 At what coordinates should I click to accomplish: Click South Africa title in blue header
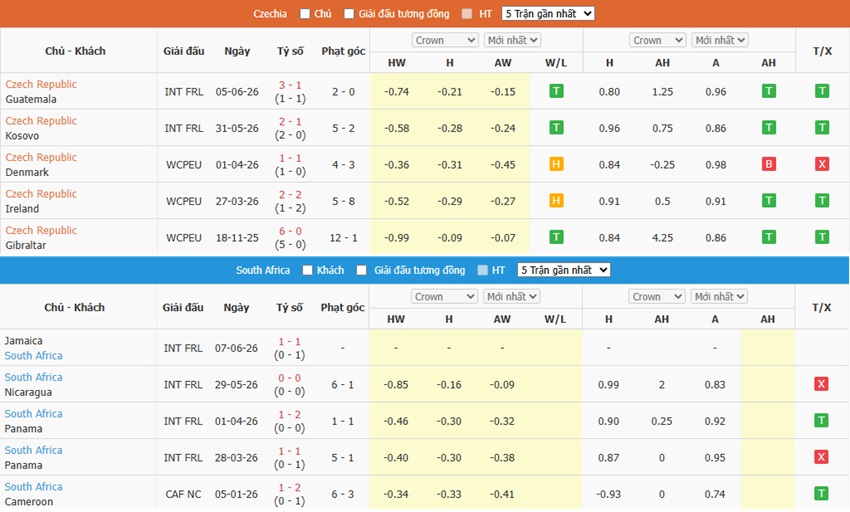[263, 270]
